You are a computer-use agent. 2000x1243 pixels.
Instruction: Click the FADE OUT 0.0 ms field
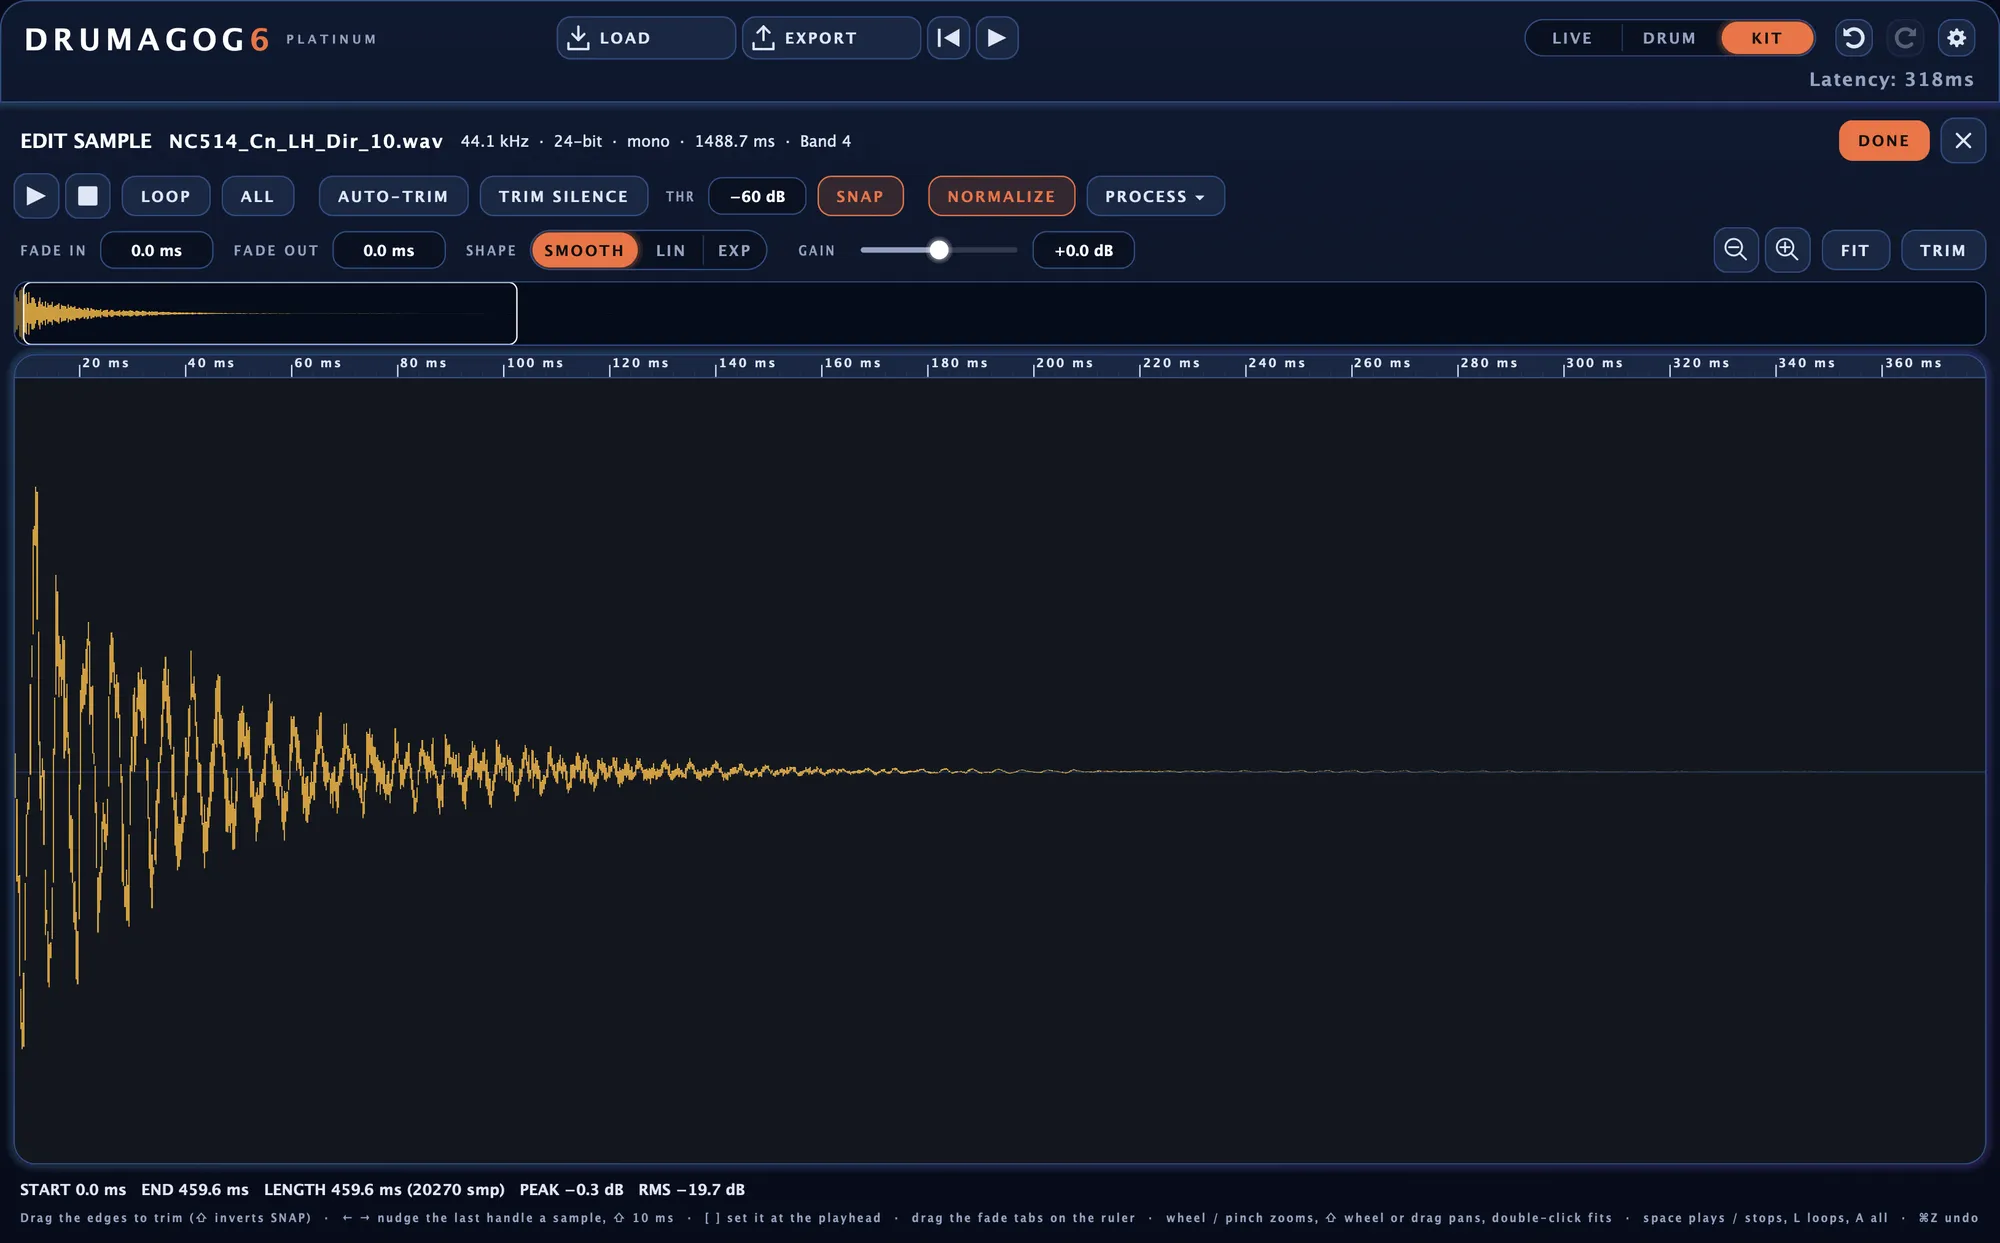(388, 250)
